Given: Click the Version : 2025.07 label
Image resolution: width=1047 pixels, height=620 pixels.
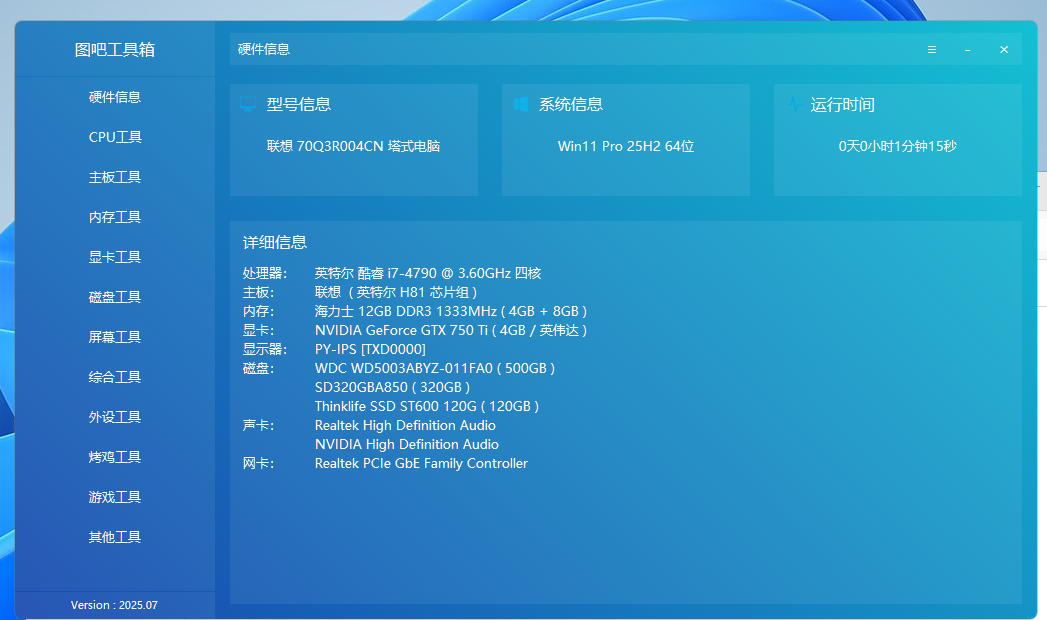Looking at the screenshot, I should tap(114, 605).
